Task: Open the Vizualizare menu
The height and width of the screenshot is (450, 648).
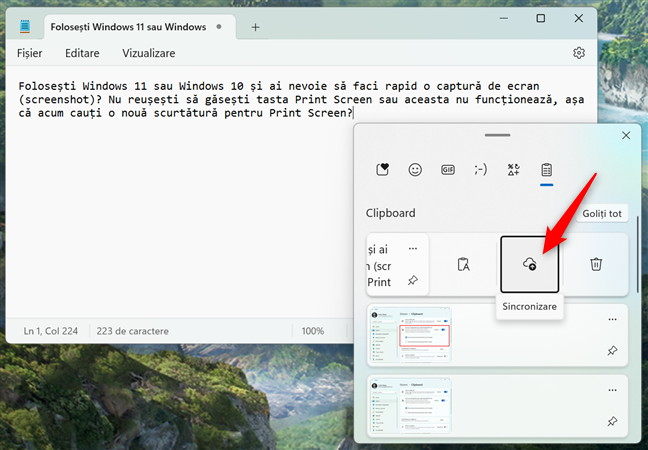Action: point(149,53)
